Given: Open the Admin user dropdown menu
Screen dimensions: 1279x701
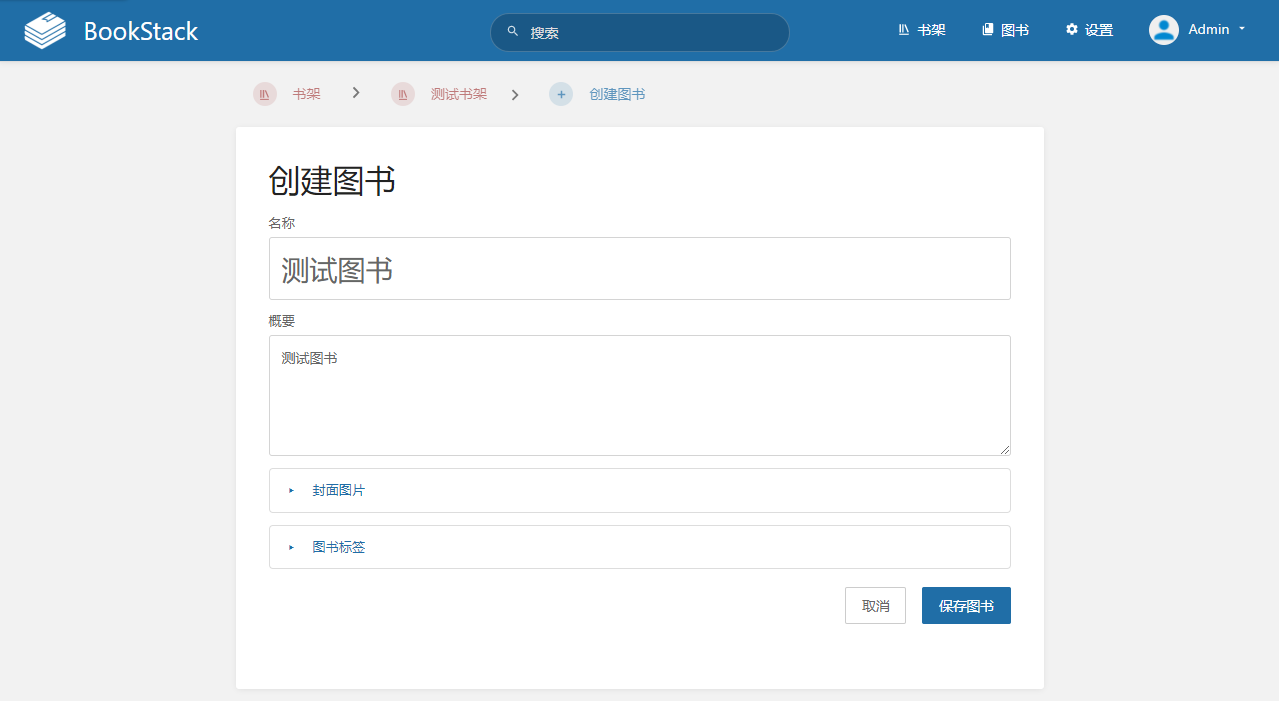Looking at the screenshot, I should tap(1211, 30).
